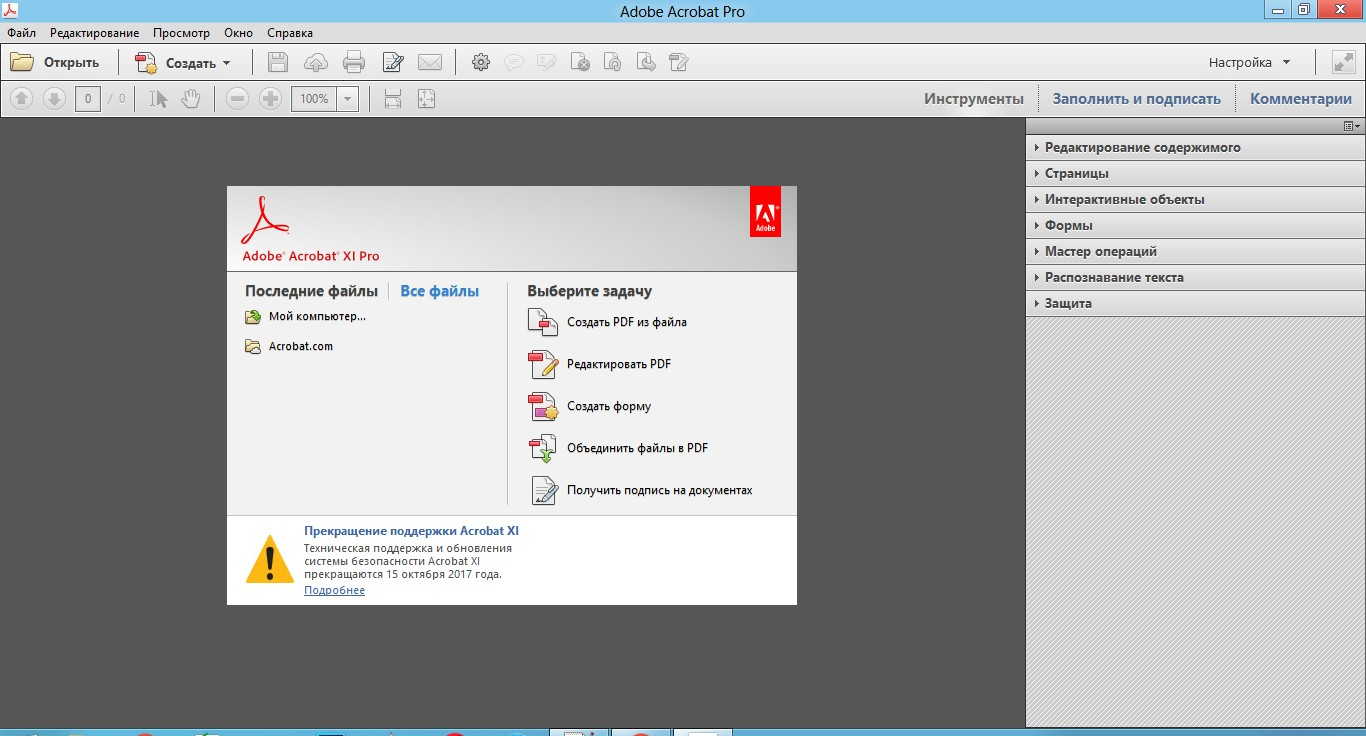Click the fit one full page icon

pos(426,98)
